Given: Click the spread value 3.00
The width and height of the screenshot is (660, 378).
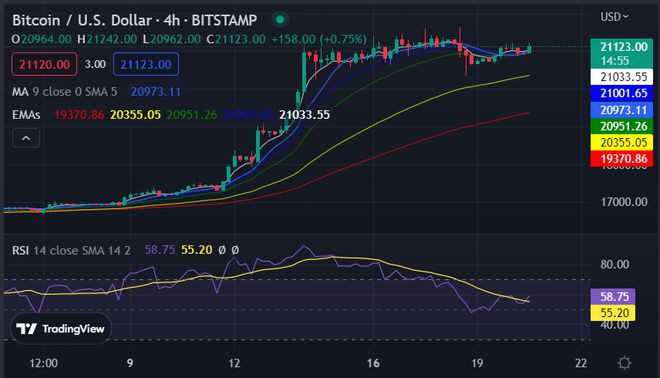Looking at the screenshot, I should tap(95, 64).
